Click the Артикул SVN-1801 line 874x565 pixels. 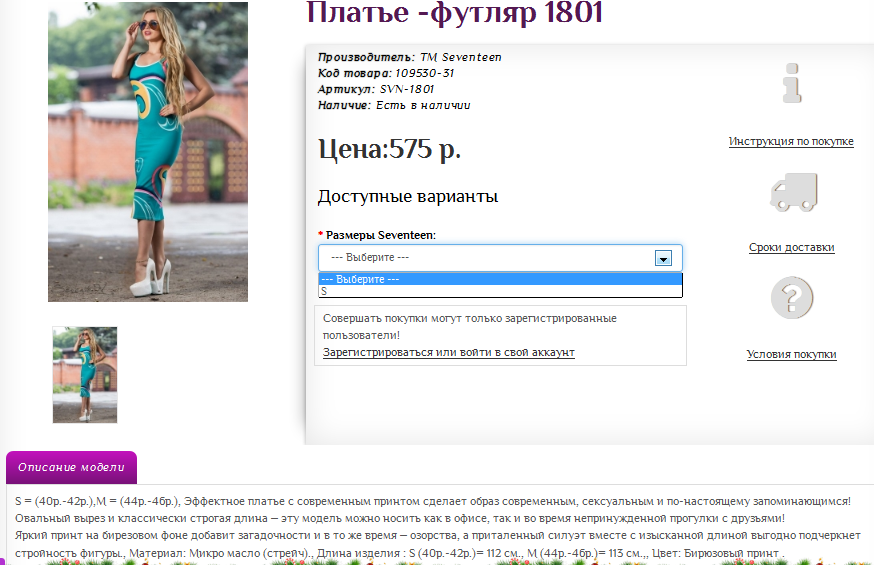tap(376, 89)
